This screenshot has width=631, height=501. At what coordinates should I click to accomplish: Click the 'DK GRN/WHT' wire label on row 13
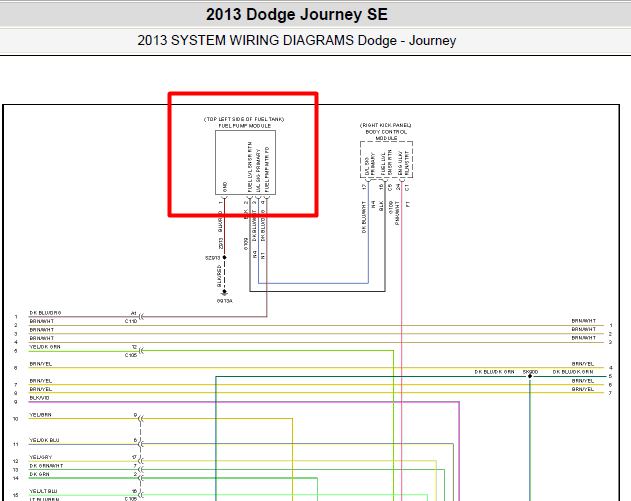(46, 466)
